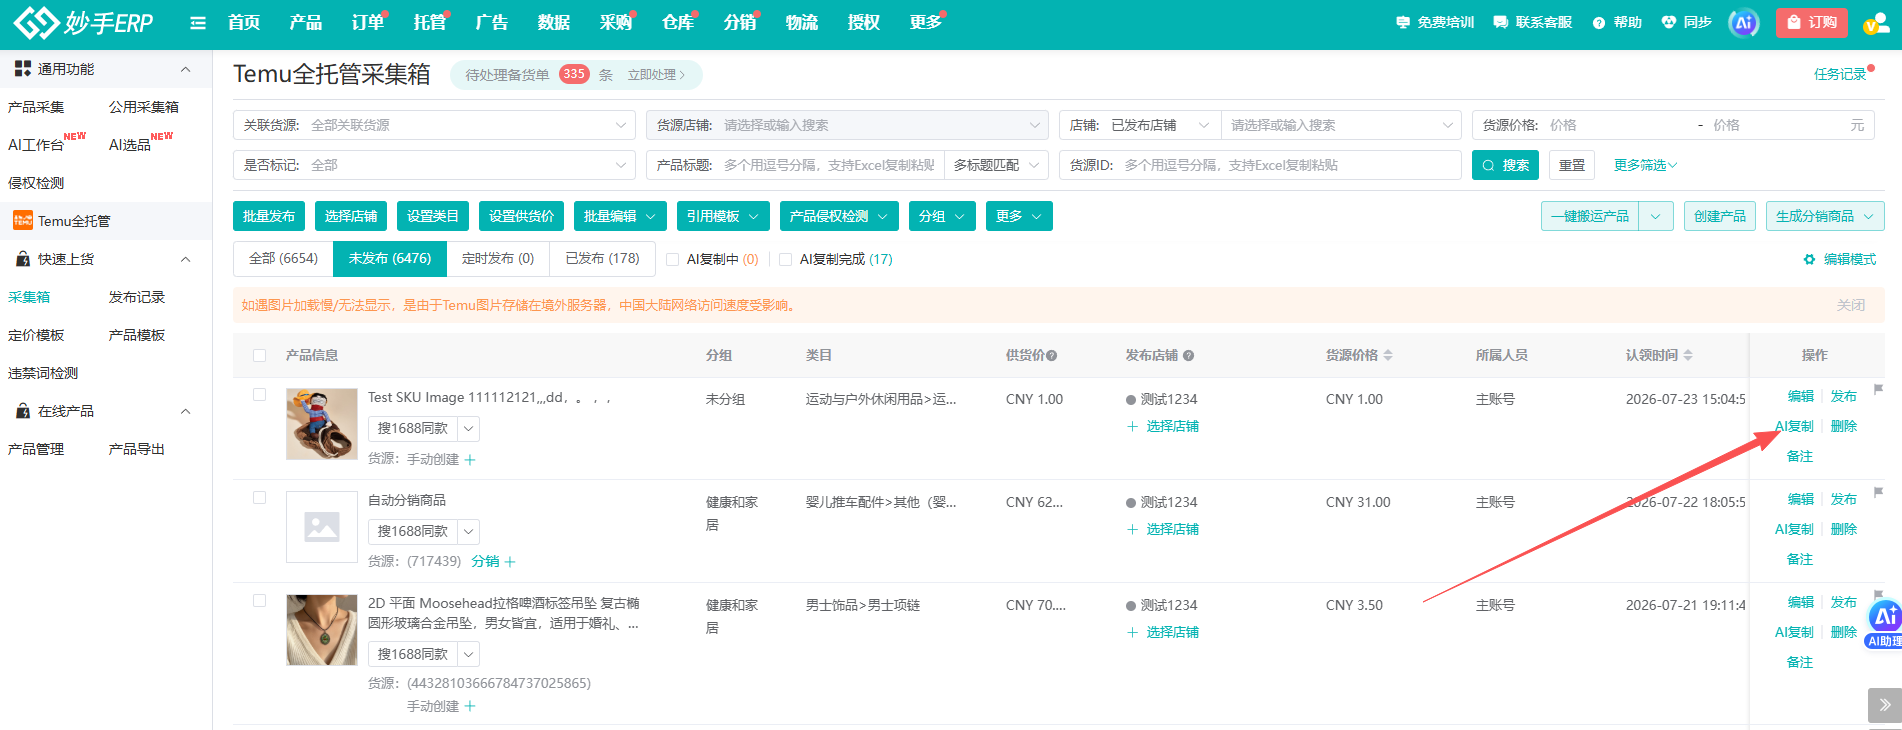Select the Moosehead necklace row checkbox

coord(260,601)
